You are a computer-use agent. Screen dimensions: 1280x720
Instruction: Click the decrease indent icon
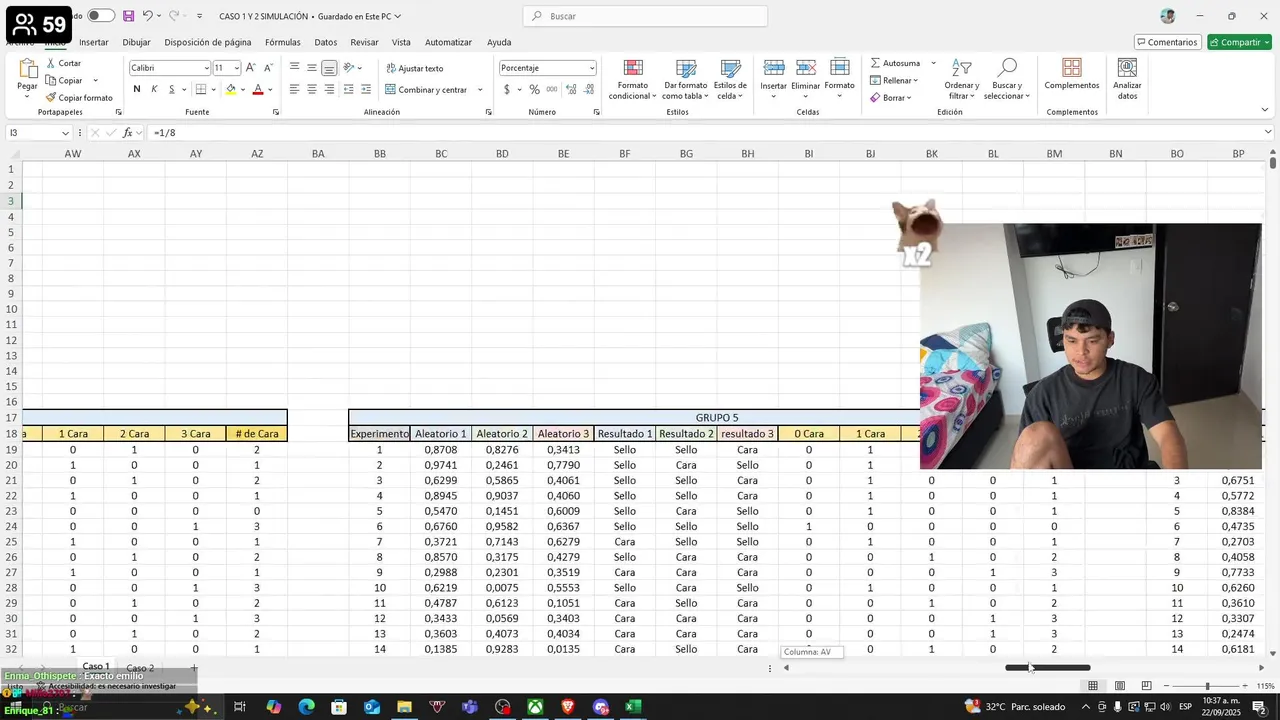[x=348, y=89]
